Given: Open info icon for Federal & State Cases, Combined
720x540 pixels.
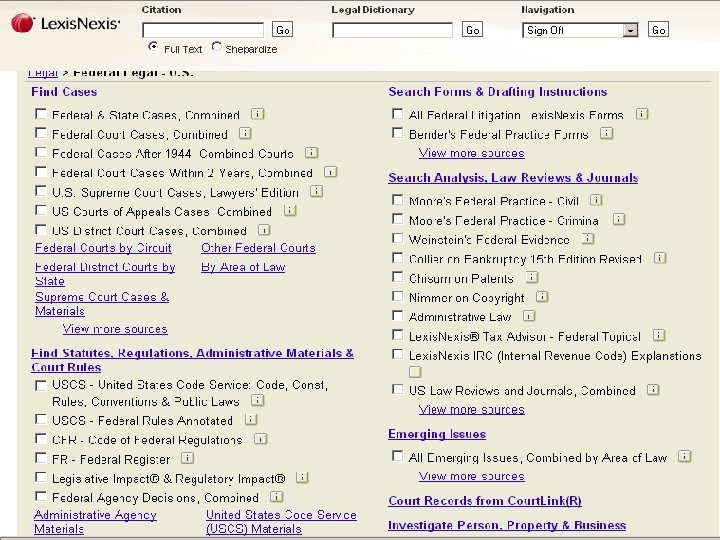Looking at the screenshot, I should 258,114.
